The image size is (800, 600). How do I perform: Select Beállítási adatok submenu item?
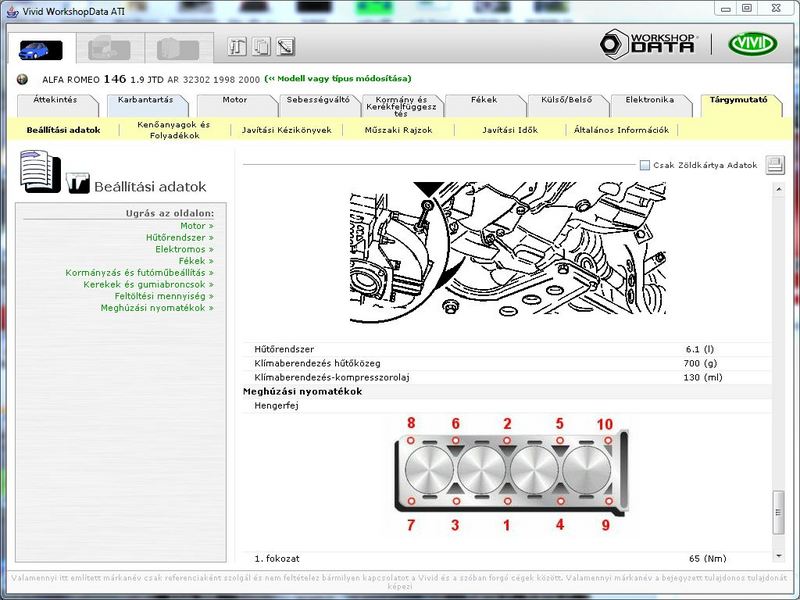pos(63,130)
